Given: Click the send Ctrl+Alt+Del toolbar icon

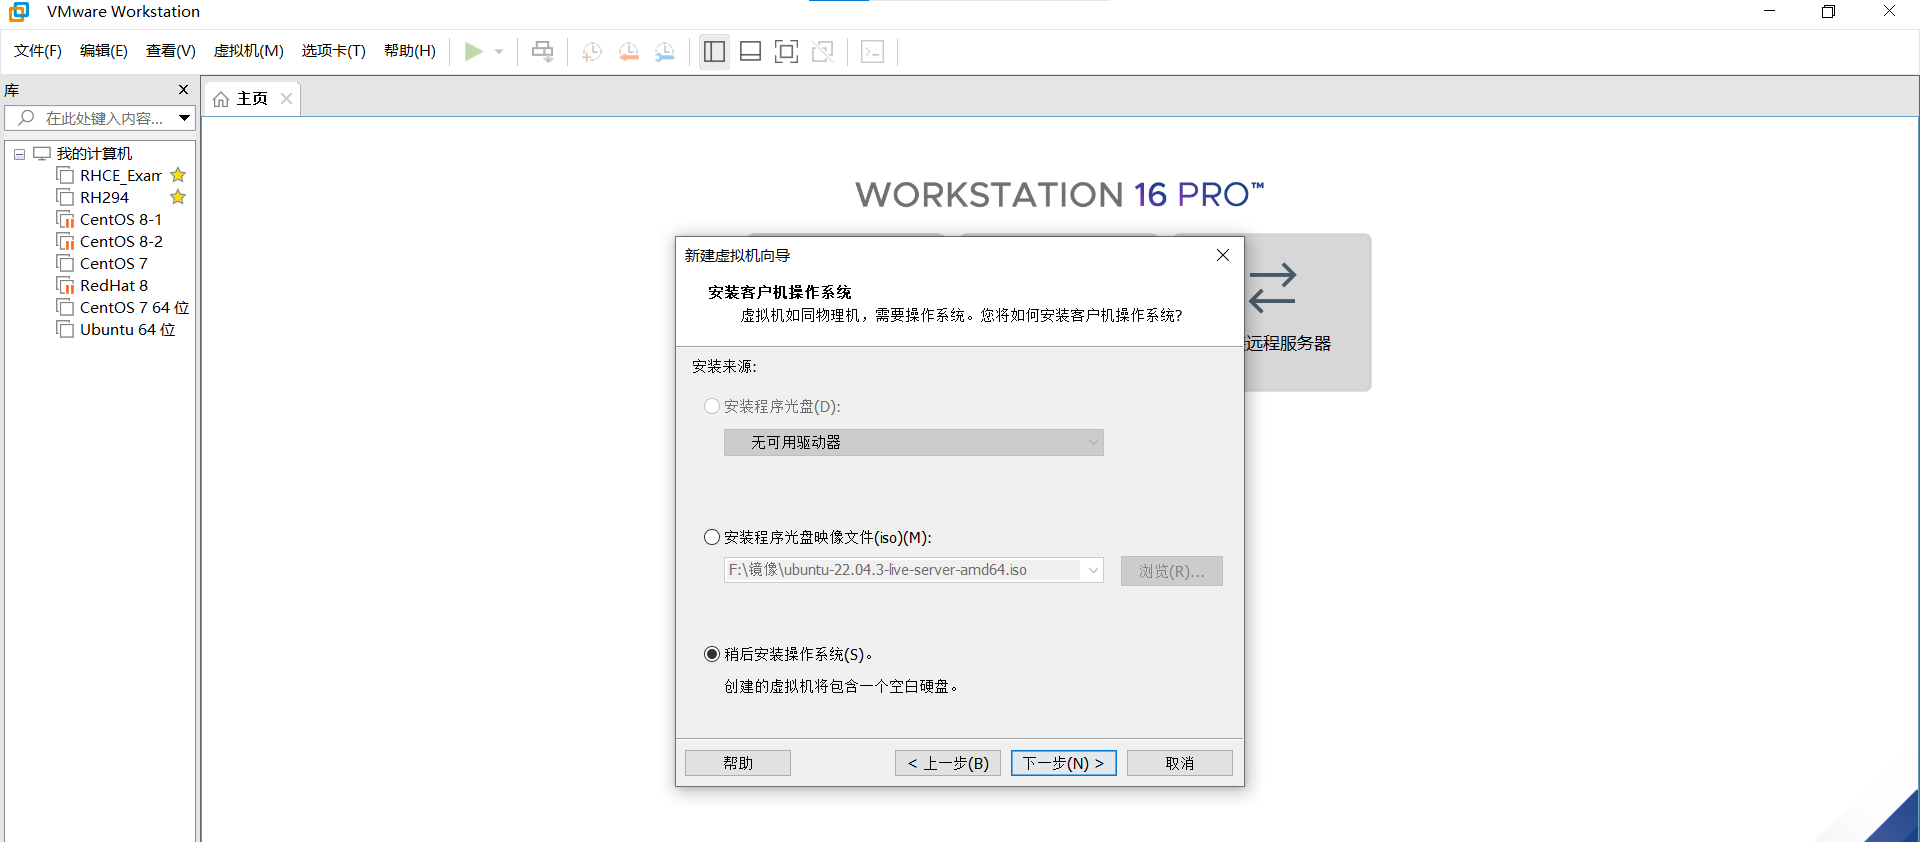Looking at the screenshot, I should coord(542,51).
